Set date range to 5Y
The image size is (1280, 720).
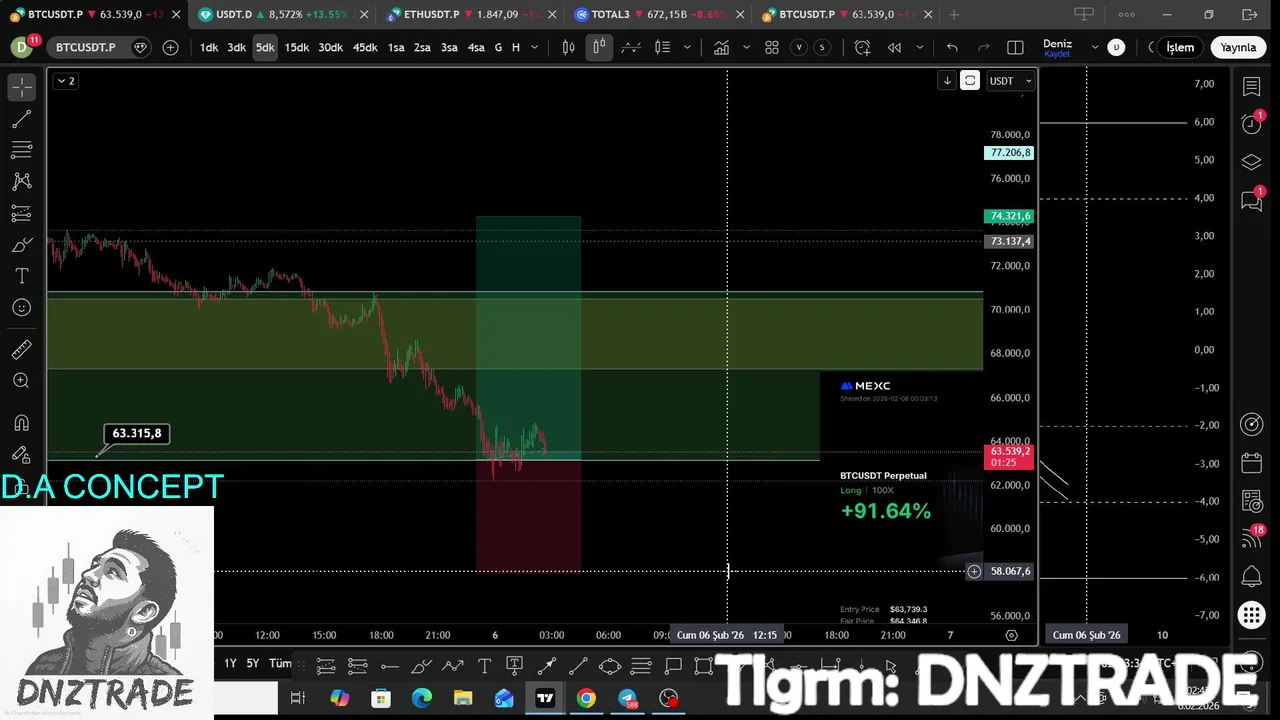click(253, 663)
